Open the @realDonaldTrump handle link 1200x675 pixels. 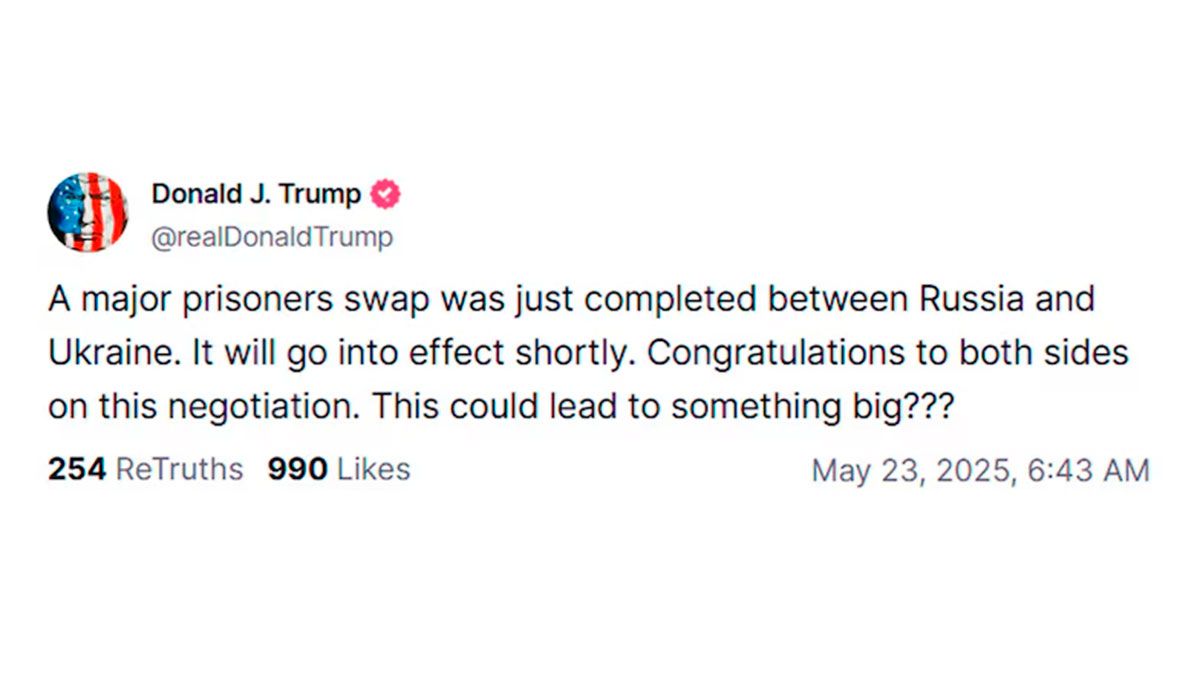(272, 238)
